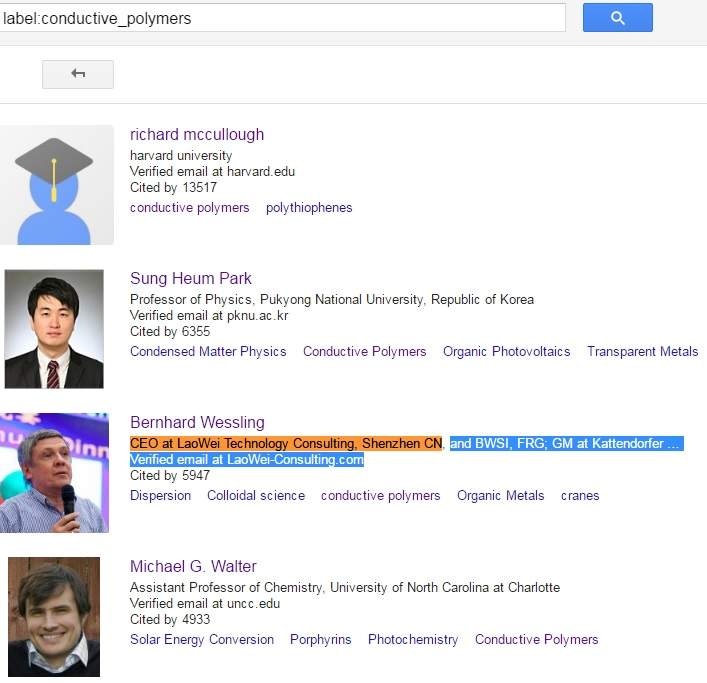Select the Colloidal science label

255,496
